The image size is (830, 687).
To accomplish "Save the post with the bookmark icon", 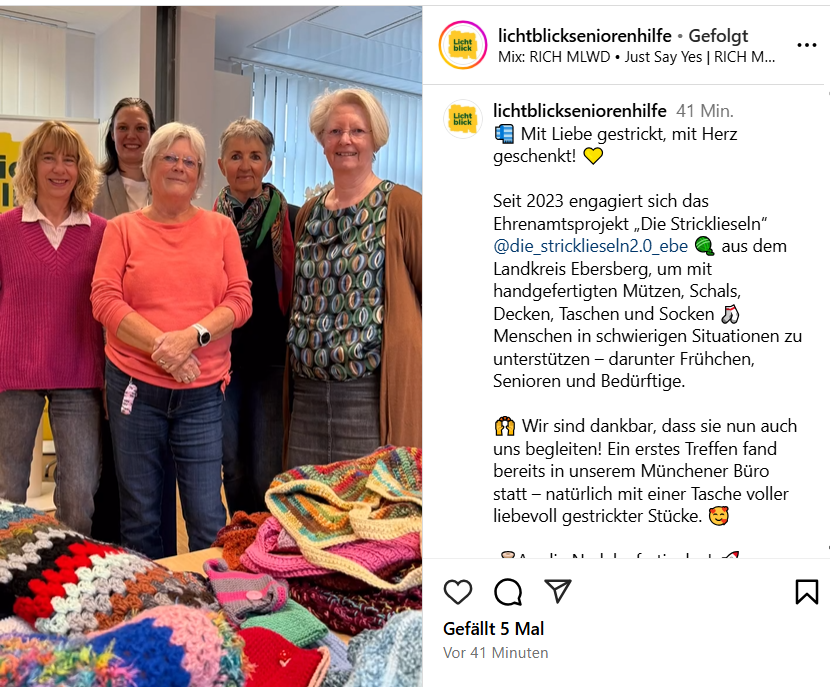I will (807, 591).
